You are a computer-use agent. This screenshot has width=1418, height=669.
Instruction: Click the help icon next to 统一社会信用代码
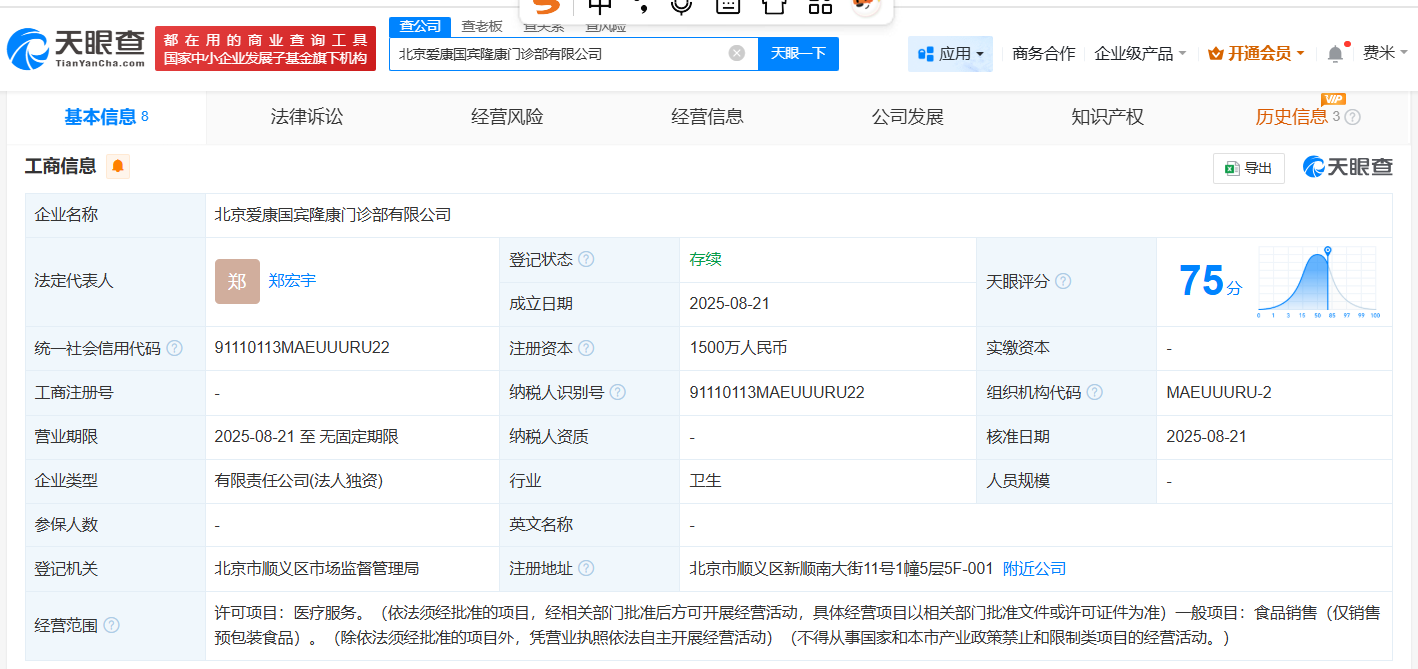(x=175, y=349)
